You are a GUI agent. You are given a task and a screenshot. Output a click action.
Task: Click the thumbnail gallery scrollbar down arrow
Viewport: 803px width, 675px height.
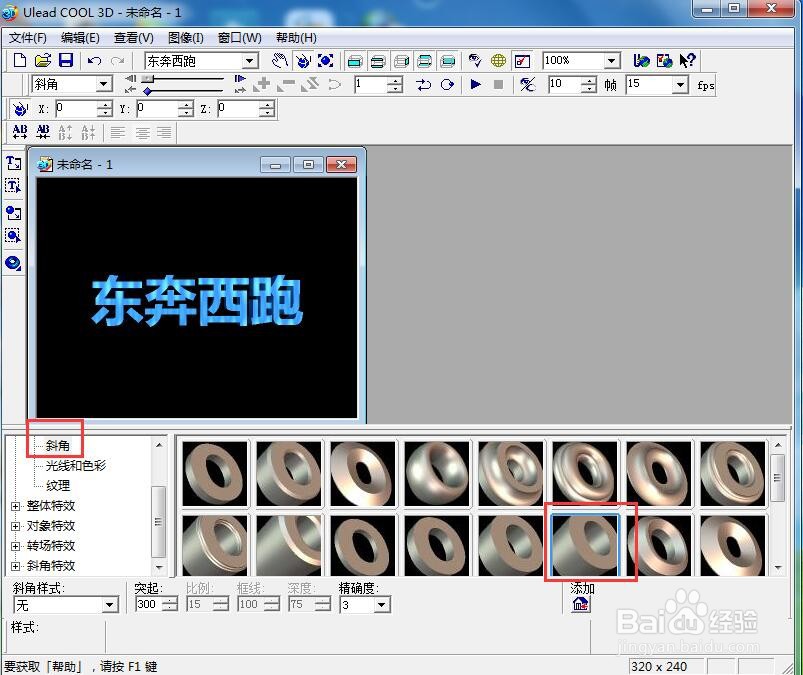pyautogui.click(x=777, y=567)
